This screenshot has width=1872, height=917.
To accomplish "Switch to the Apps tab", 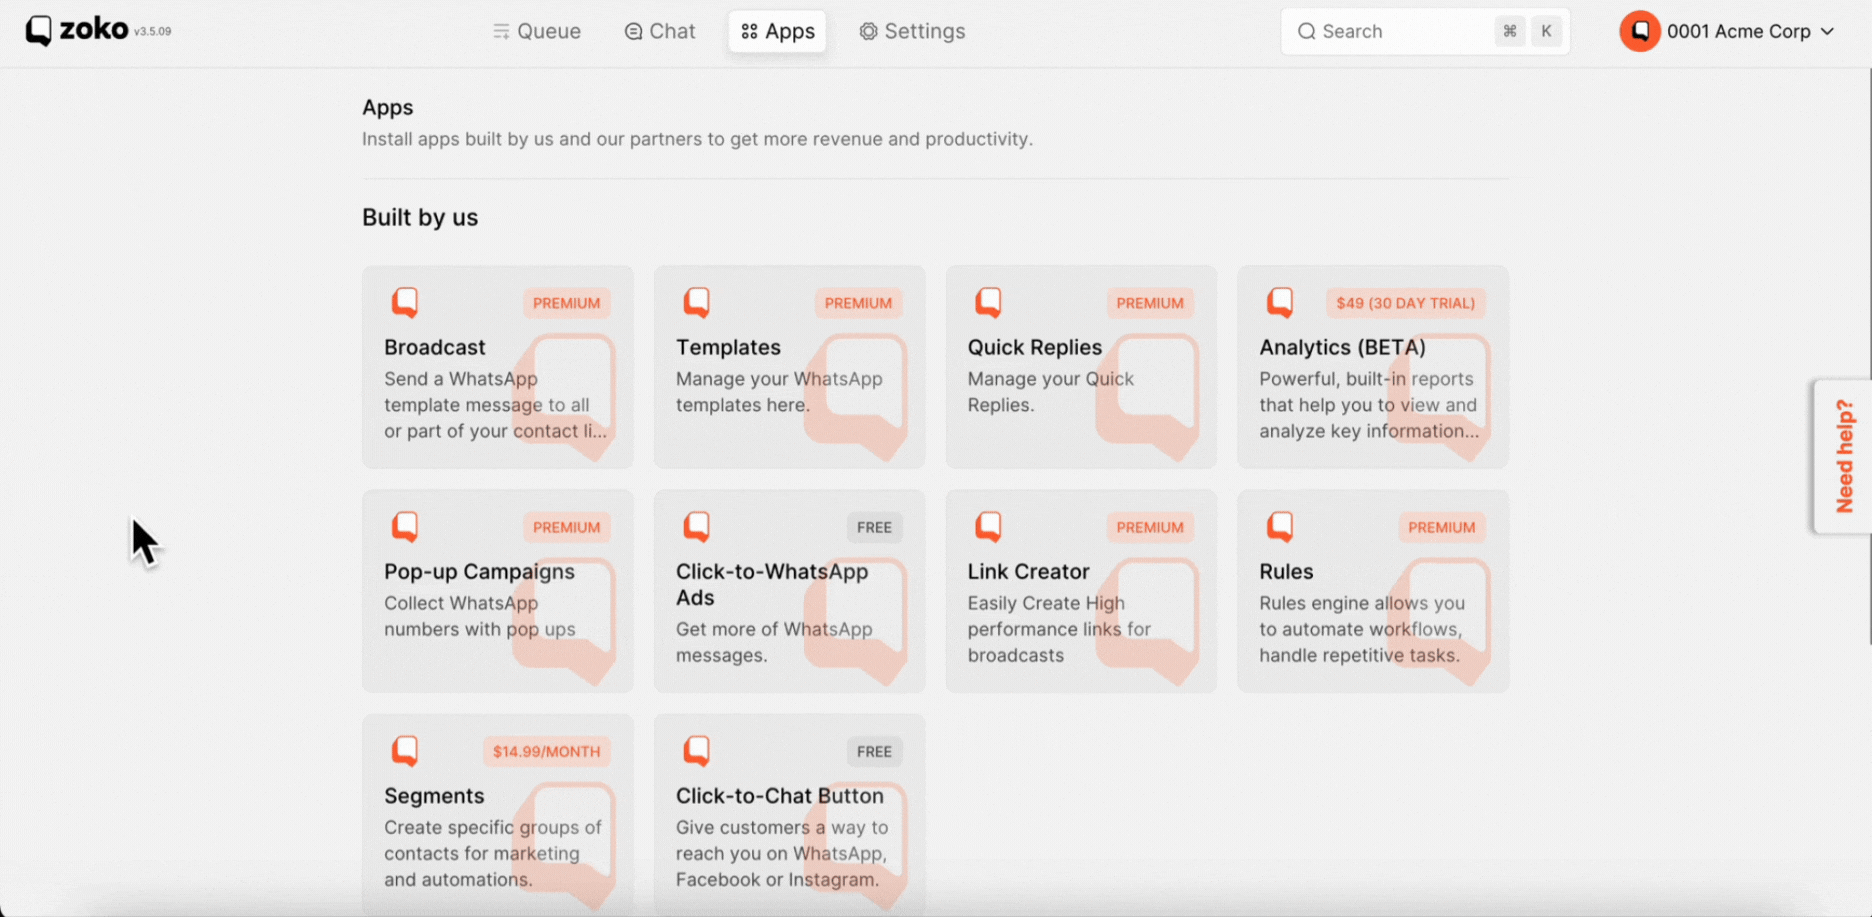I will tap(777, 31).
